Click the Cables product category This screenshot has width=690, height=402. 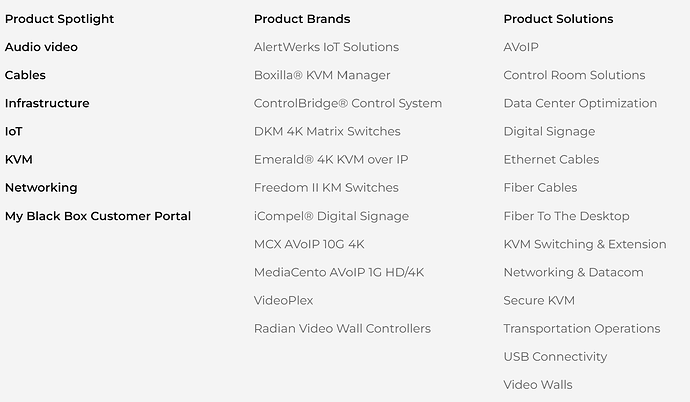coord(25,75)
